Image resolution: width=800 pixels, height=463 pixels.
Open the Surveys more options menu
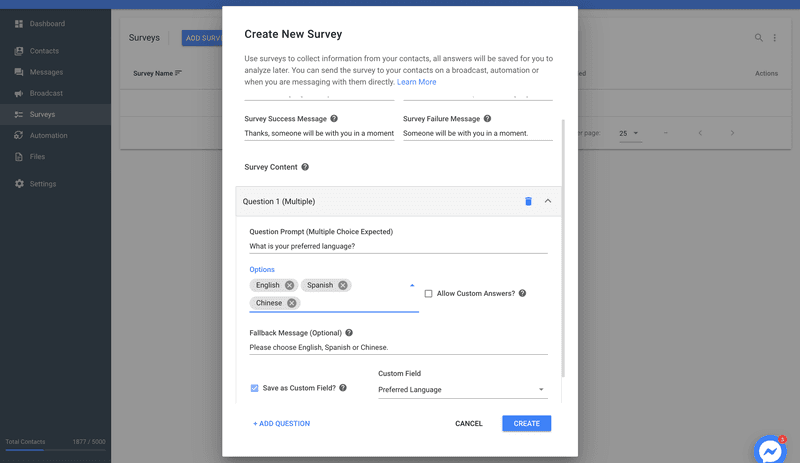coord(774,38)
